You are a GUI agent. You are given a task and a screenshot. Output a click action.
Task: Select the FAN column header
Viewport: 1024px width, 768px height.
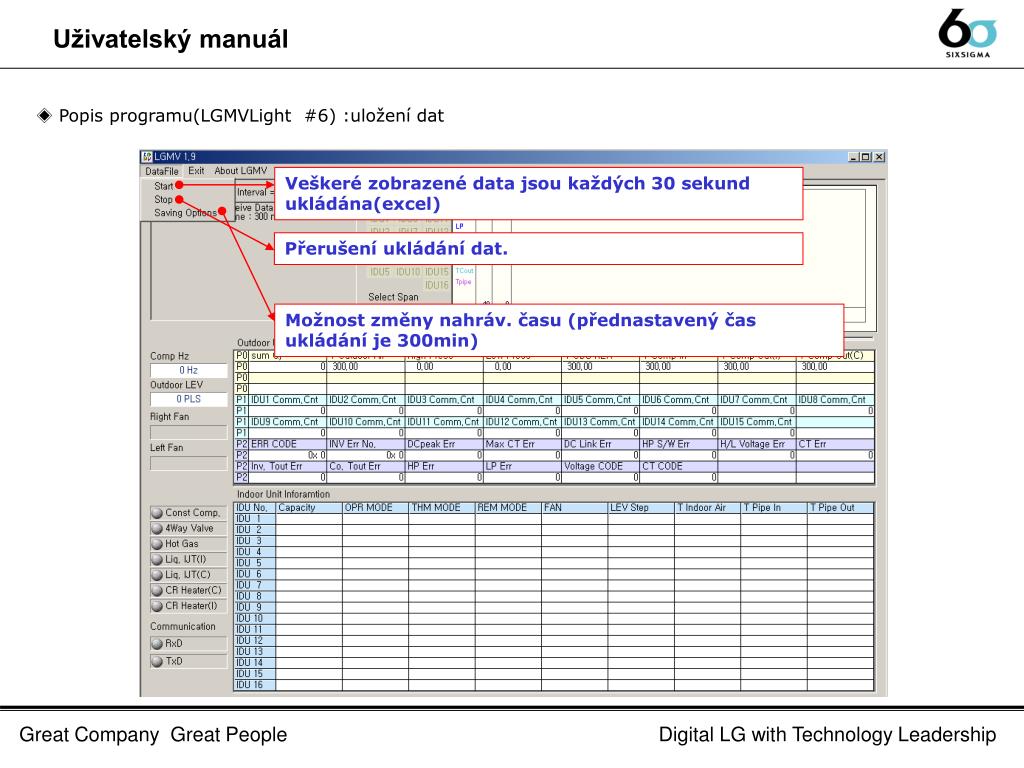pyautogui.click(x=575, y=507)
